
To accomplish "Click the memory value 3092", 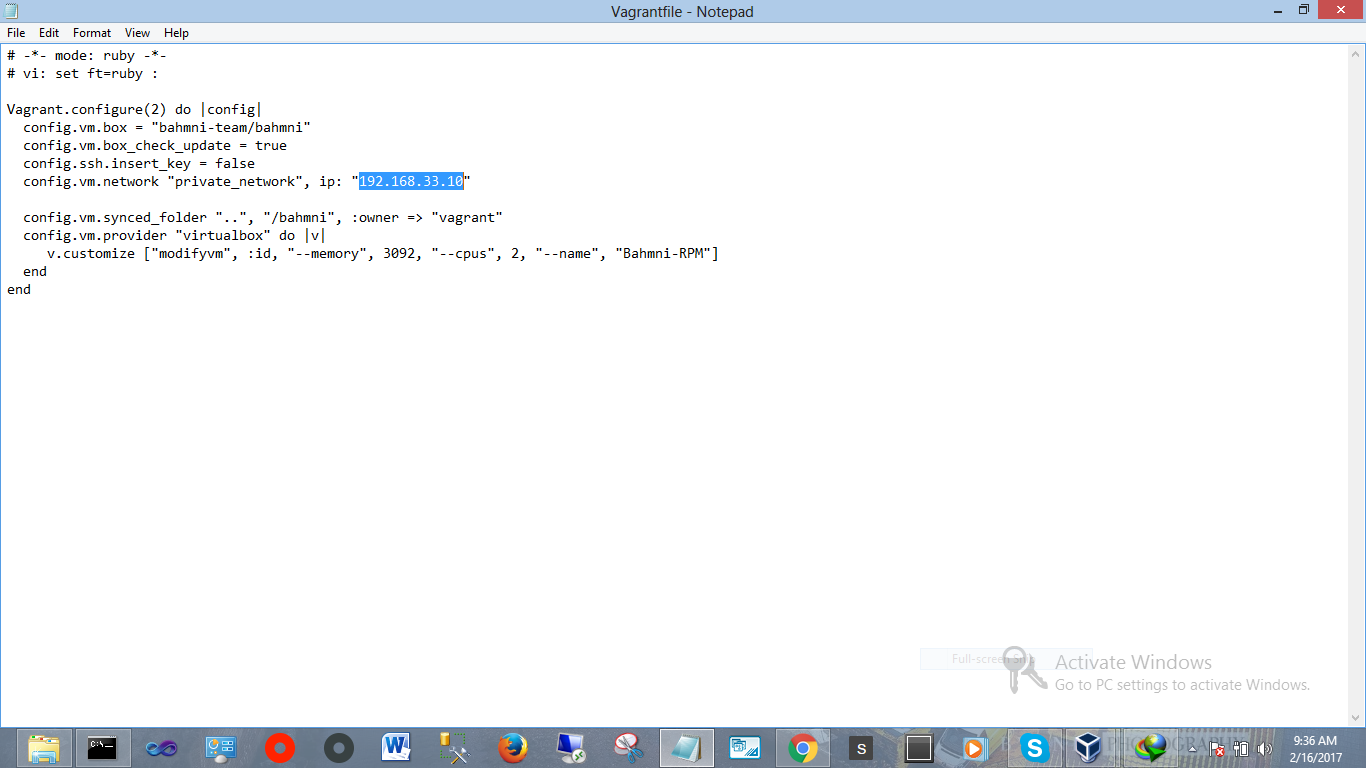I will 399,253.
